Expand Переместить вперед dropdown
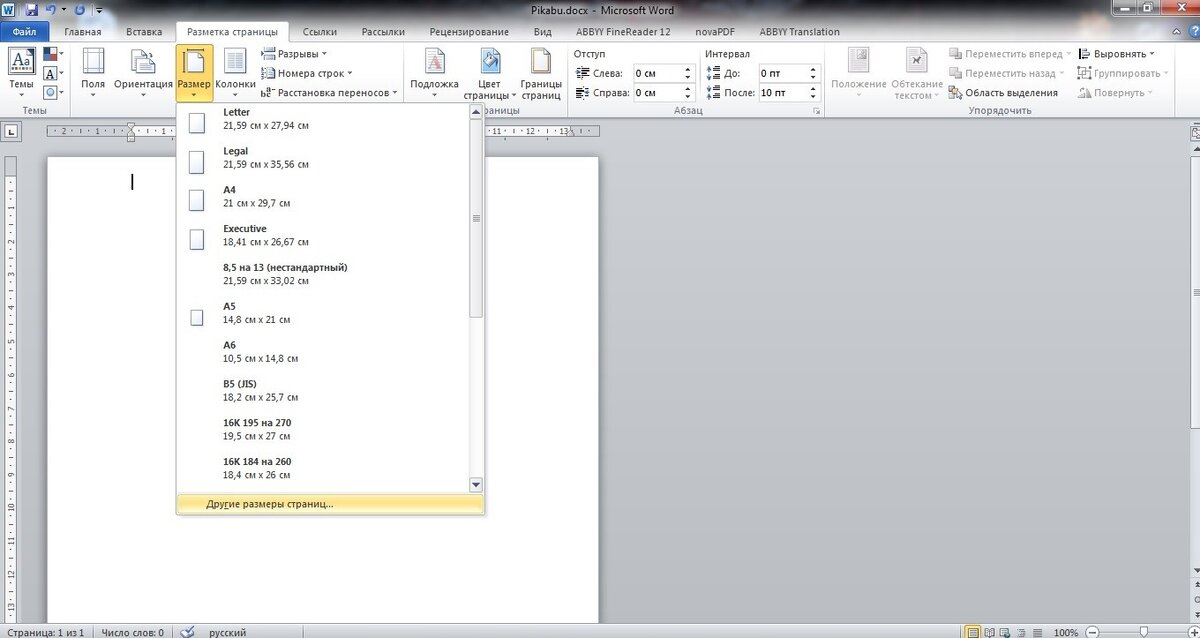Viewport: 1200px width, 638px height. [1067, 54]
